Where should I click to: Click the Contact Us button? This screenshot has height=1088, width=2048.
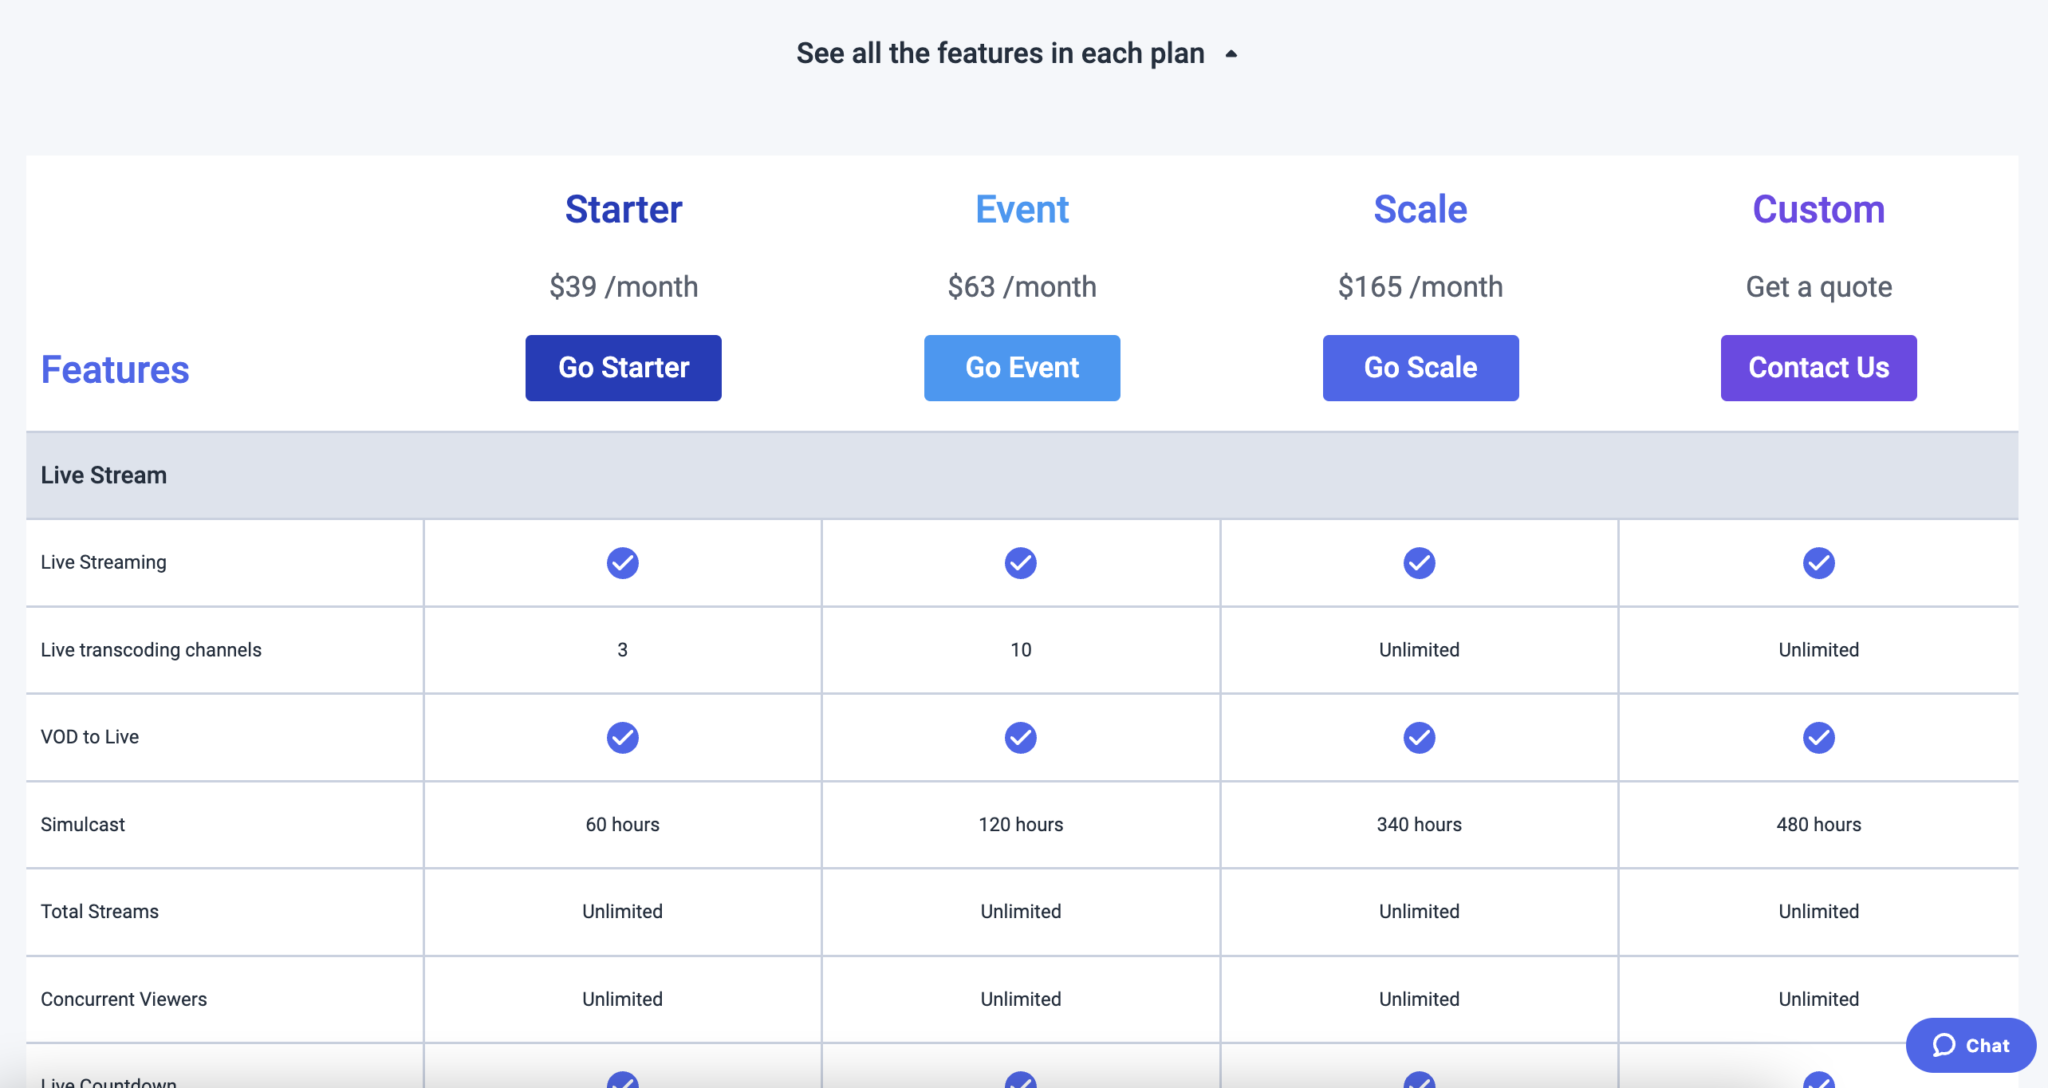click(x=1817, y=367)
